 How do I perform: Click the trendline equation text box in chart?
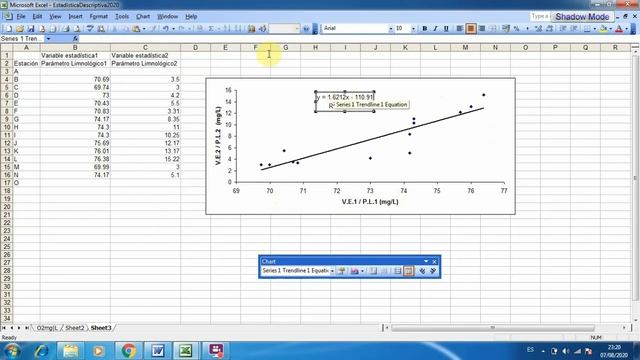click(x=345, y=101)
